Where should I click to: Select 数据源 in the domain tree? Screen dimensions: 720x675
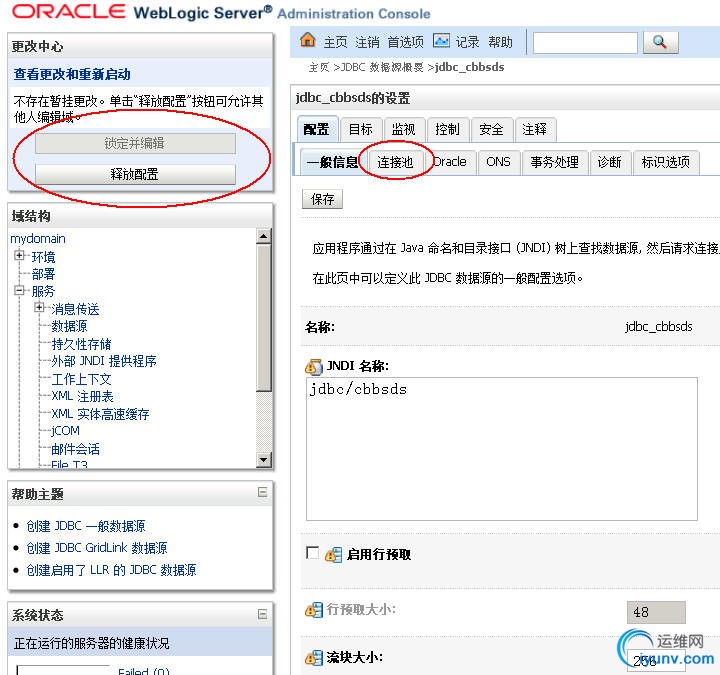(x=69, y=326)
